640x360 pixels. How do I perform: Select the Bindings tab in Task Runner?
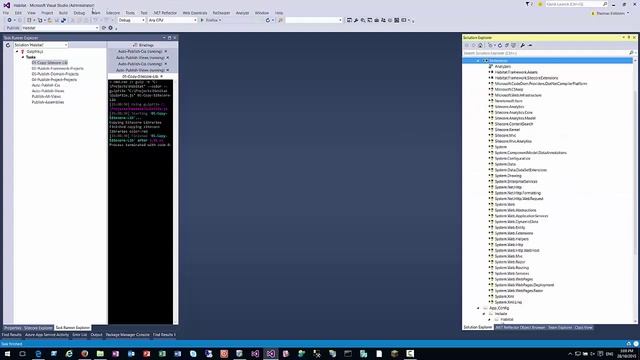pos(144,45)
